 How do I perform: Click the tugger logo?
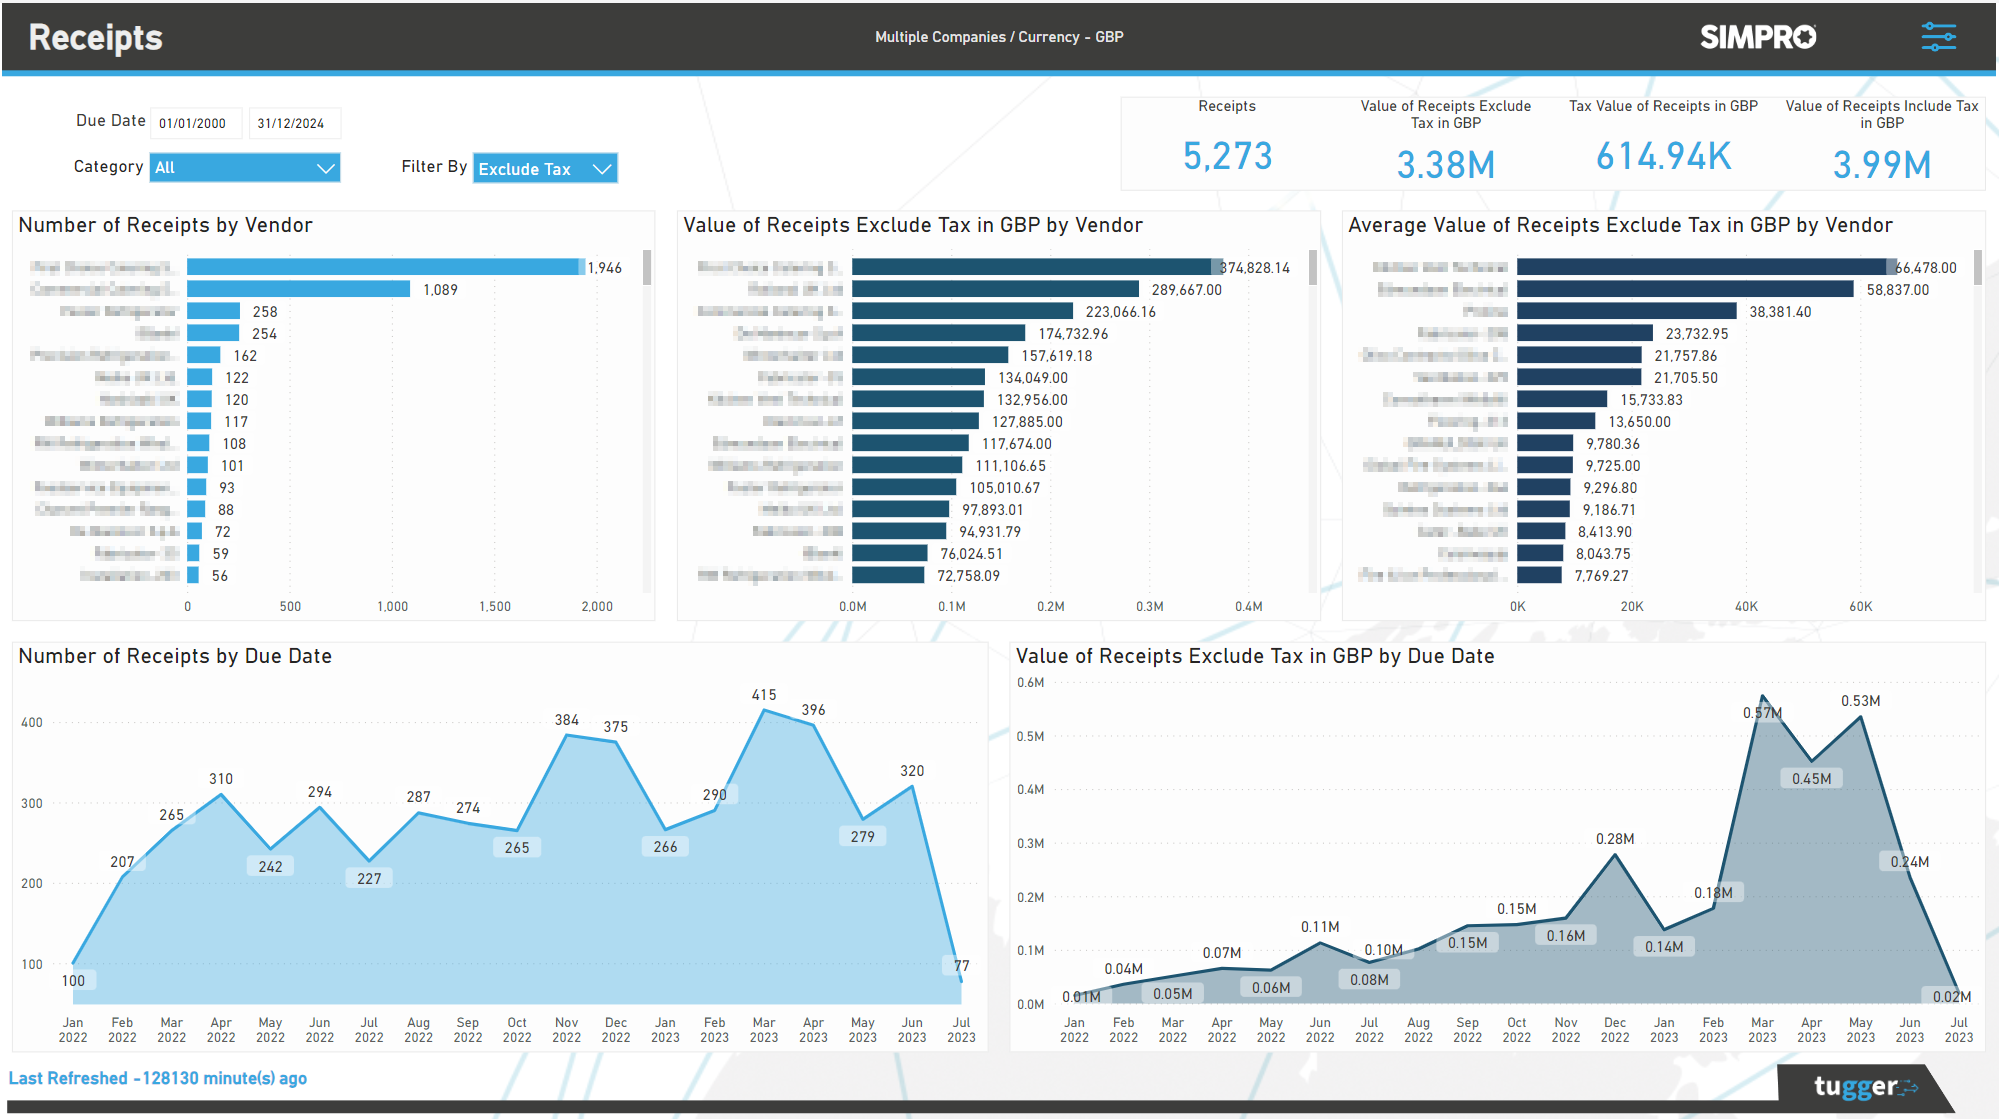[1865, 1087]
